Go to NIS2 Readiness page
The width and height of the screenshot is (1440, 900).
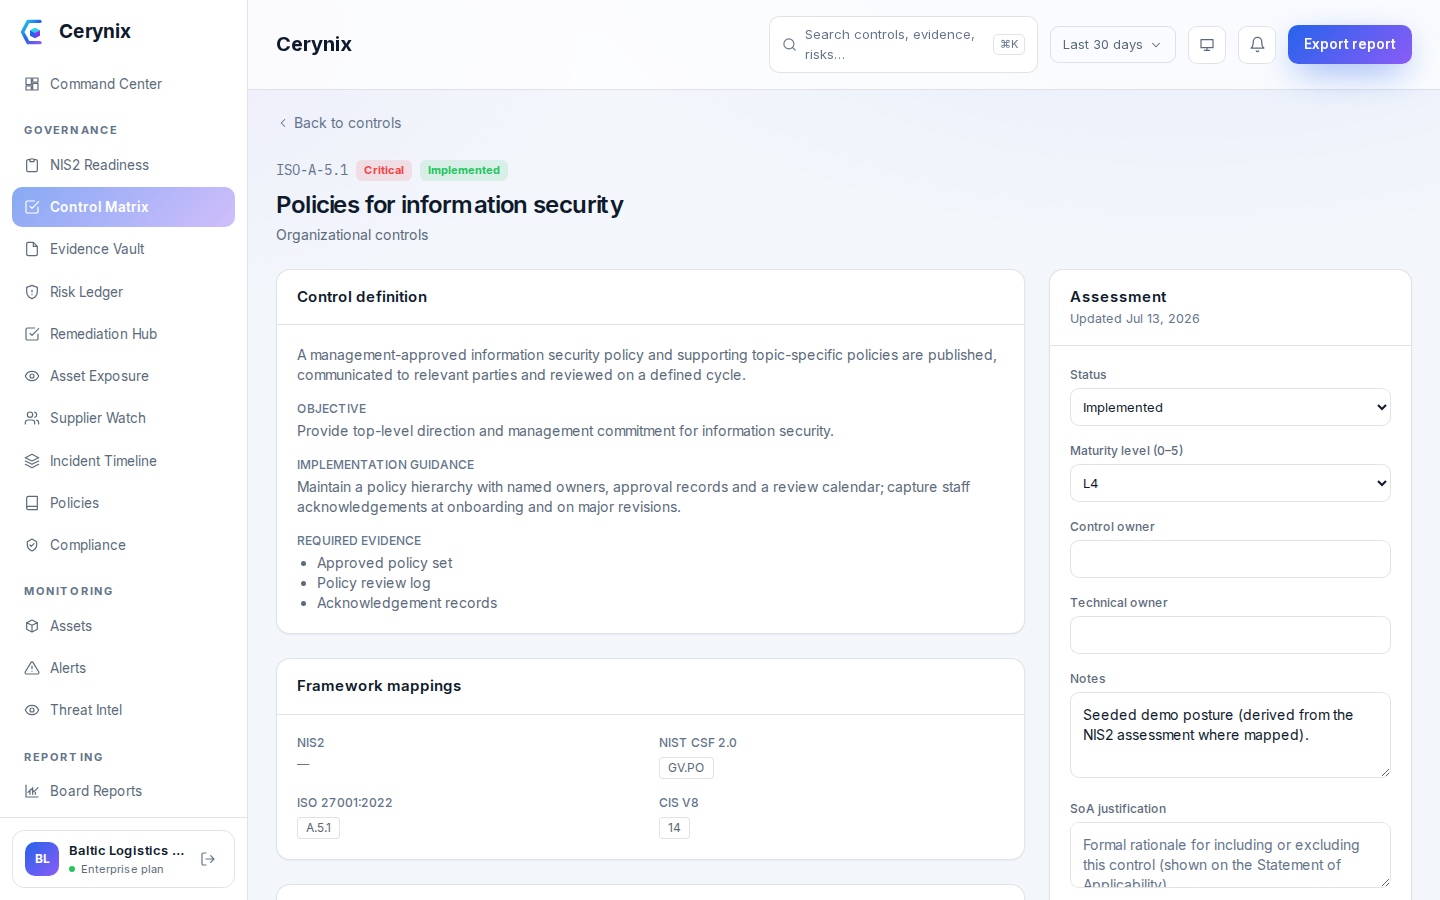[123, 165]
